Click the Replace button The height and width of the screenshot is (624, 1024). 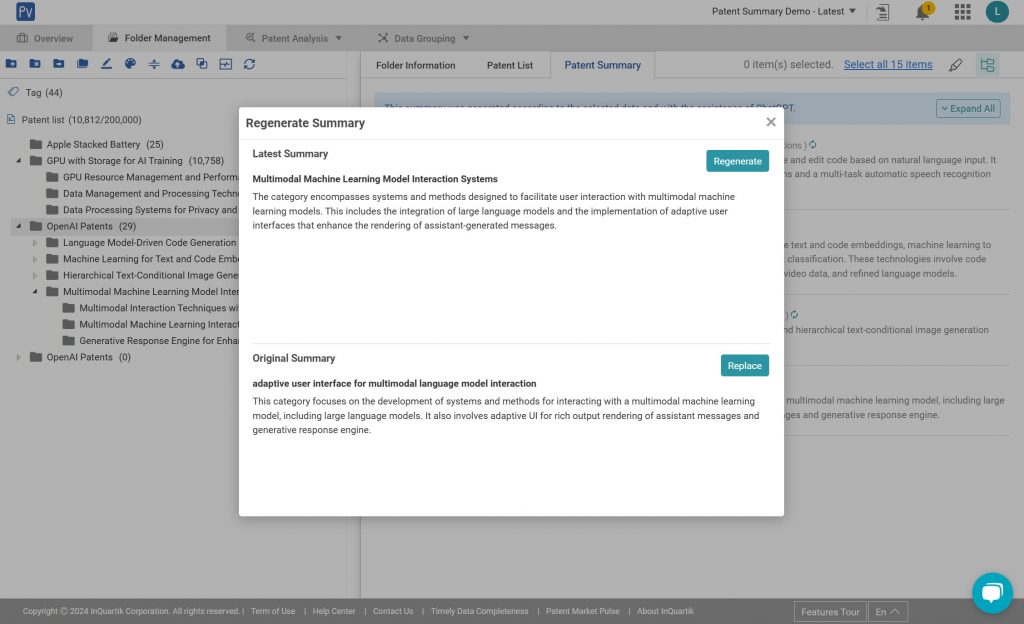pos(744,366)
